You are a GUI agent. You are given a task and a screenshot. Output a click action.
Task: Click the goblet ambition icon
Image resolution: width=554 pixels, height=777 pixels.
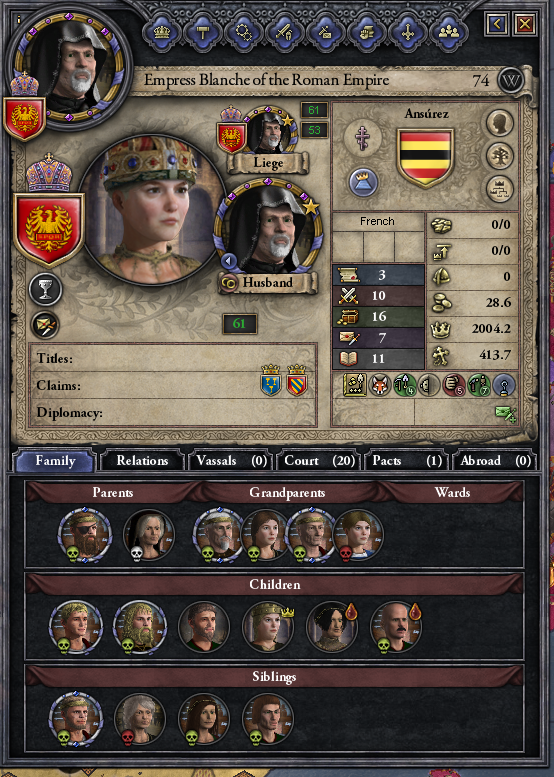46,289
